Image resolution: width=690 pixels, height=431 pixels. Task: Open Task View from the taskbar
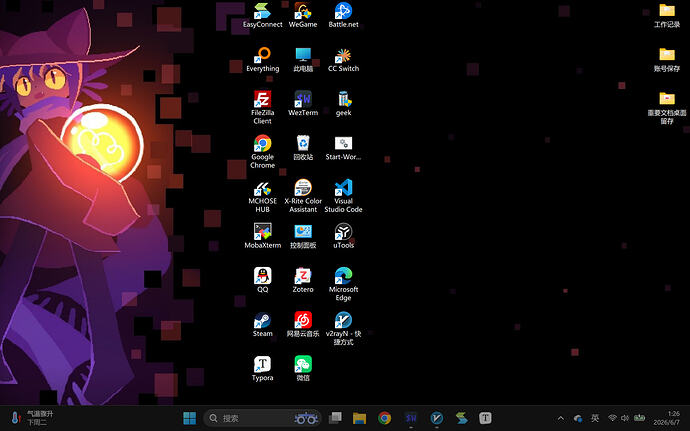click(335, 418)
